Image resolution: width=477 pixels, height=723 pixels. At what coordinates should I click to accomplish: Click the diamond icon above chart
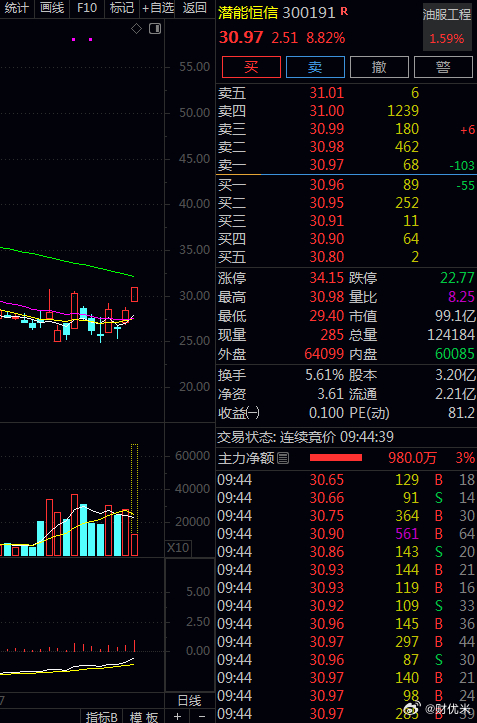tap(136, 29)
